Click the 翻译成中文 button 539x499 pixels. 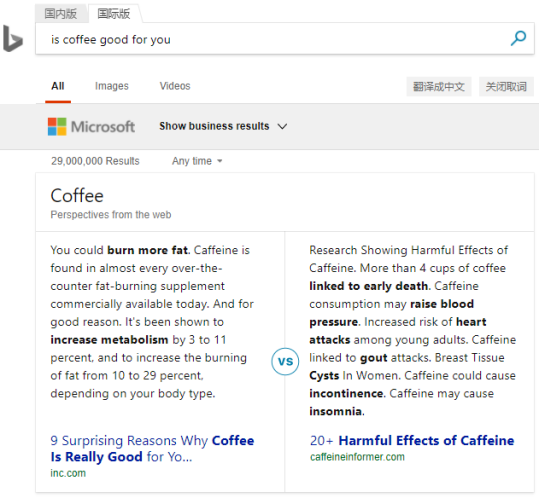tap(439, 87)
